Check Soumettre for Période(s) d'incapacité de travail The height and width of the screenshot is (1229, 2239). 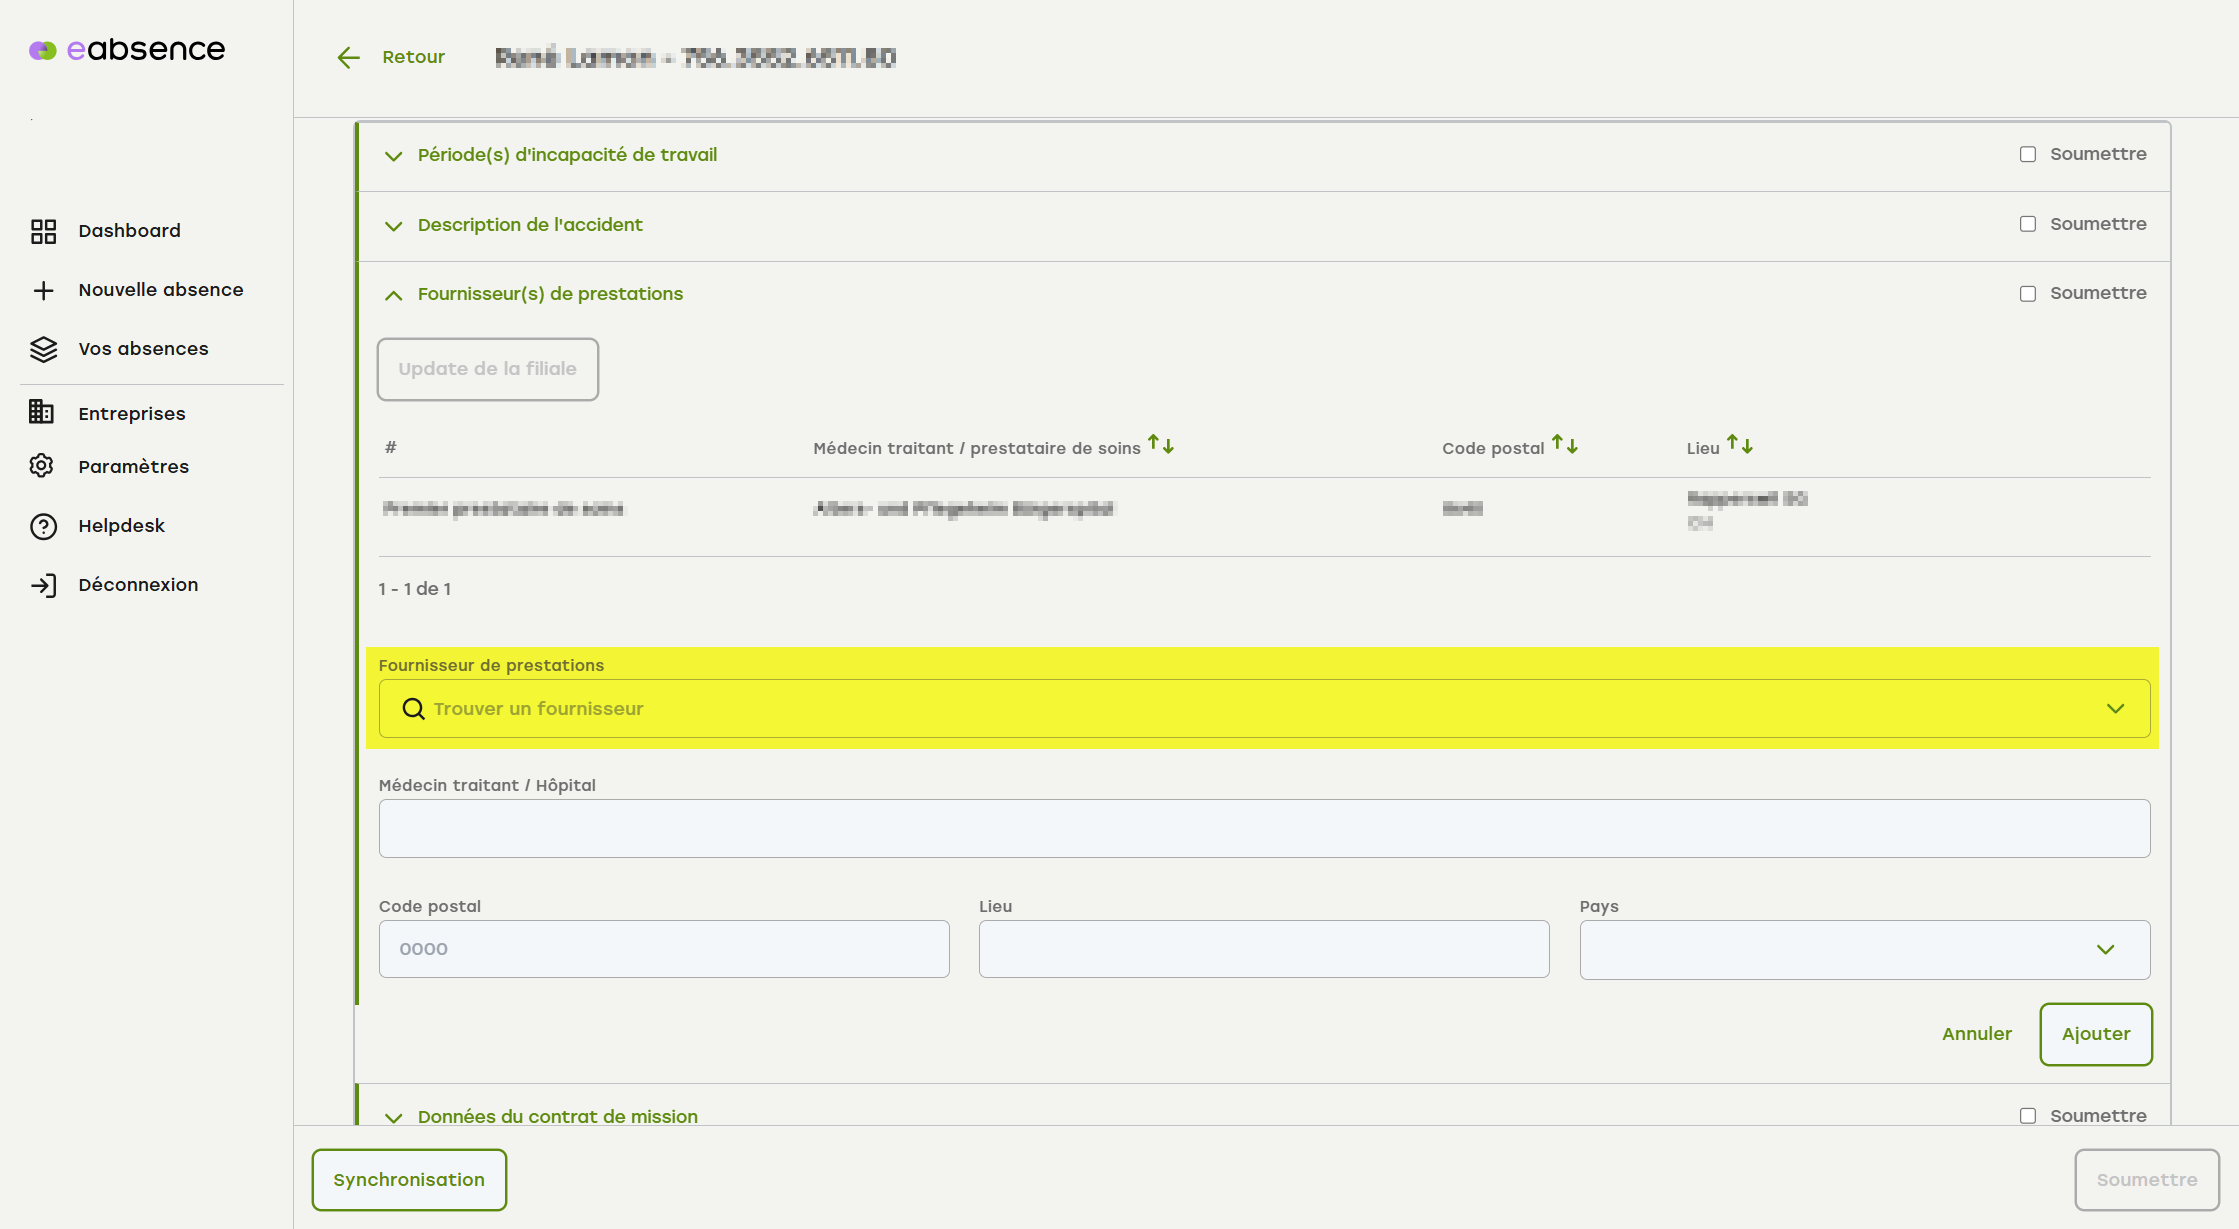click(2027, 154)
